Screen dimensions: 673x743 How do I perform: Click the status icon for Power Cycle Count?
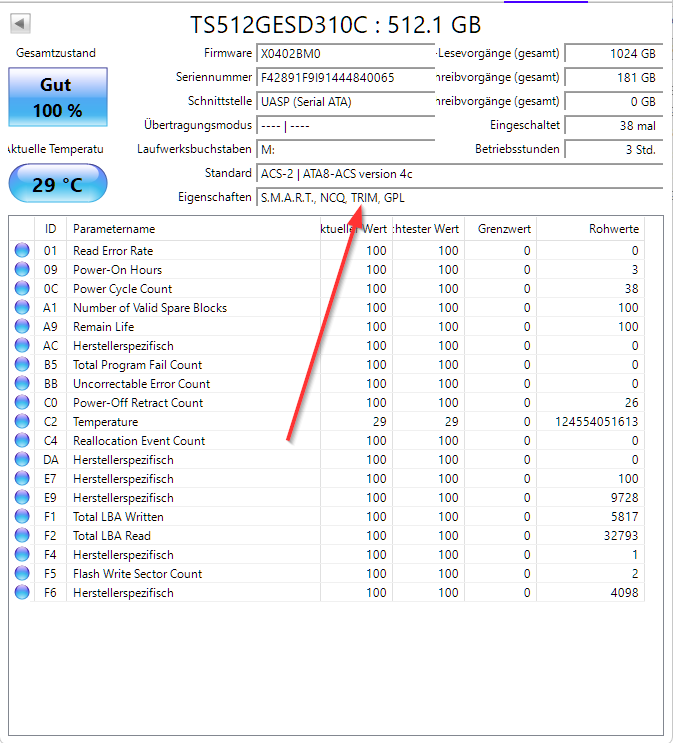click(22, 288)
